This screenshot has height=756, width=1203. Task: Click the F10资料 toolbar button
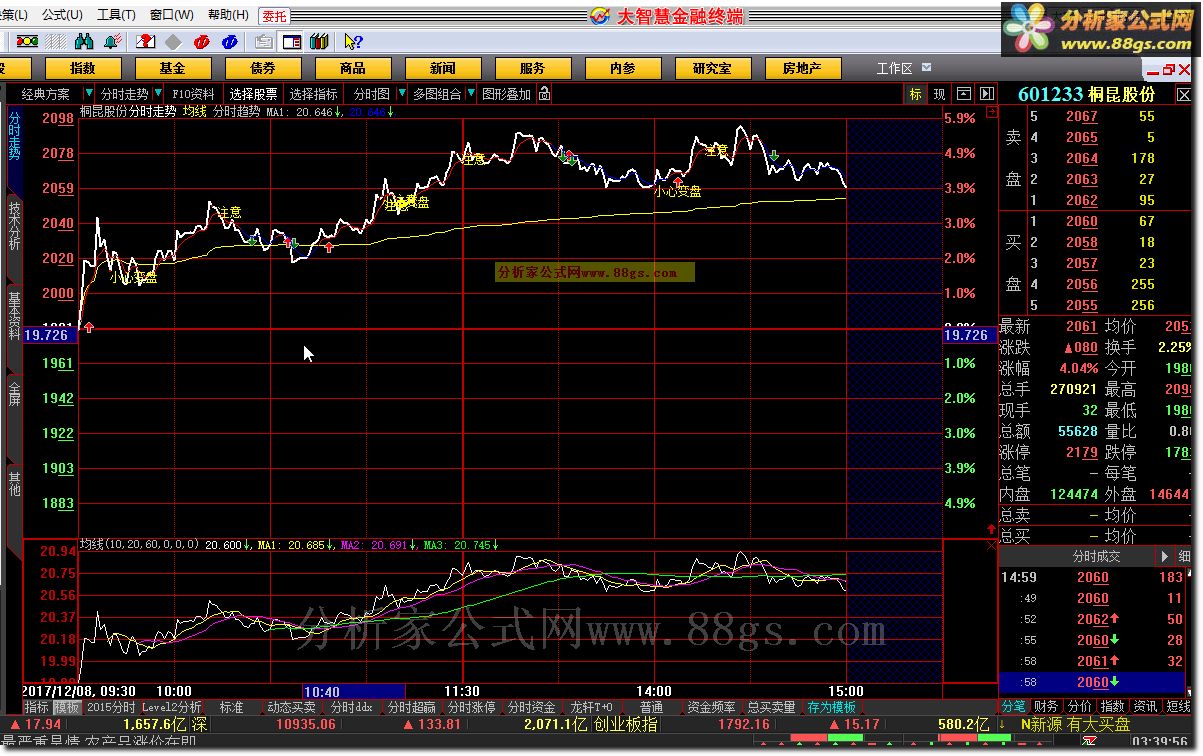193,94
